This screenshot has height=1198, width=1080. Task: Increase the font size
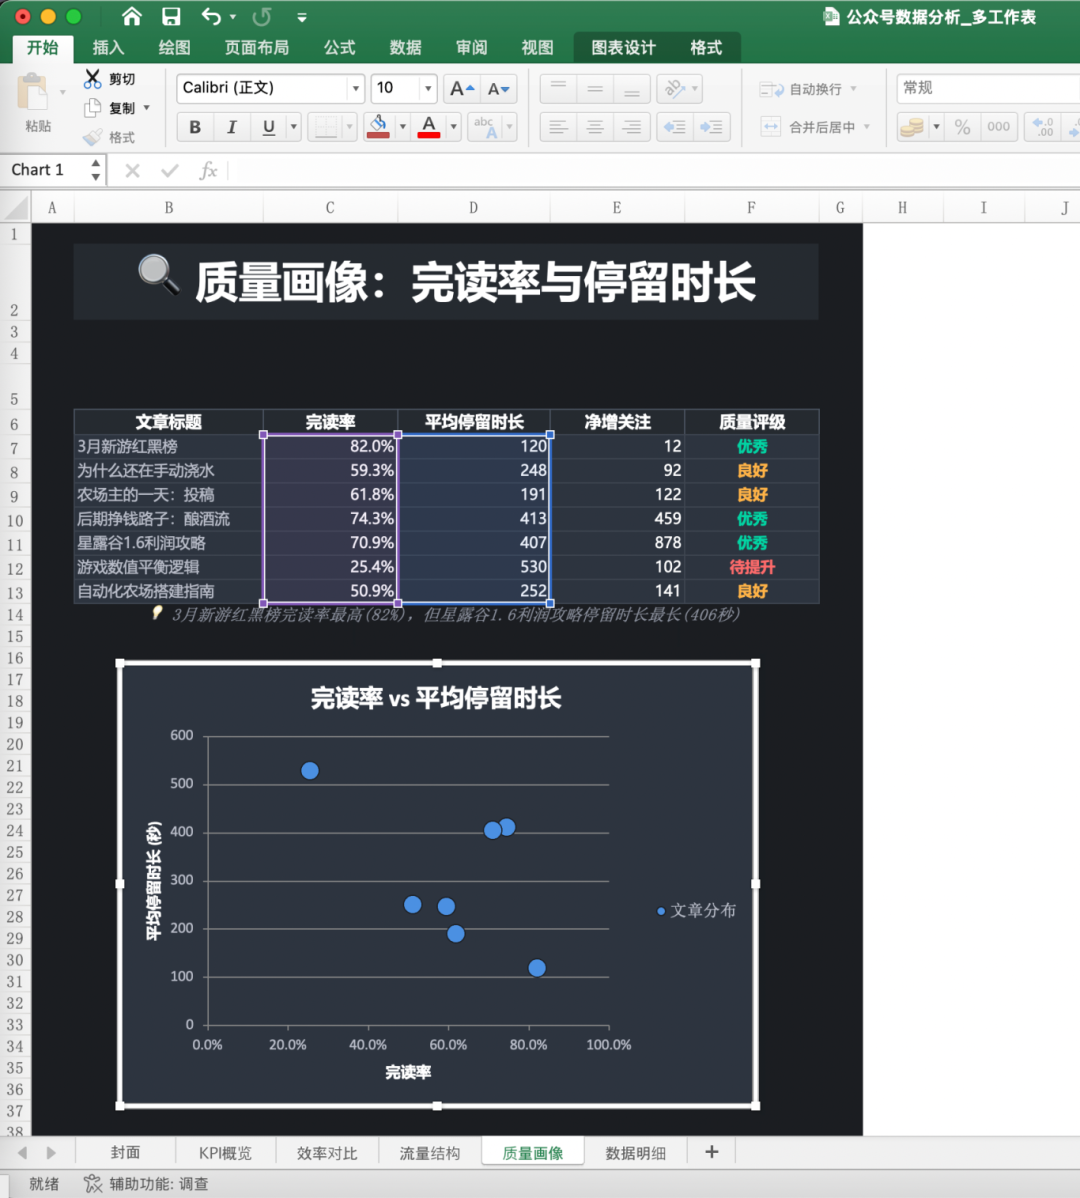[x=461, y=89]
